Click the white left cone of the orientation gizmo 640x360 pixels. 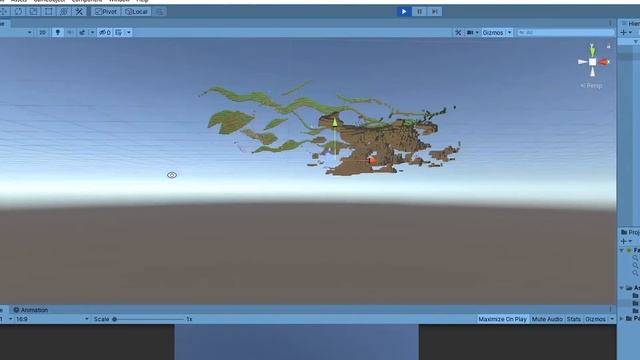tap(582, 62)
